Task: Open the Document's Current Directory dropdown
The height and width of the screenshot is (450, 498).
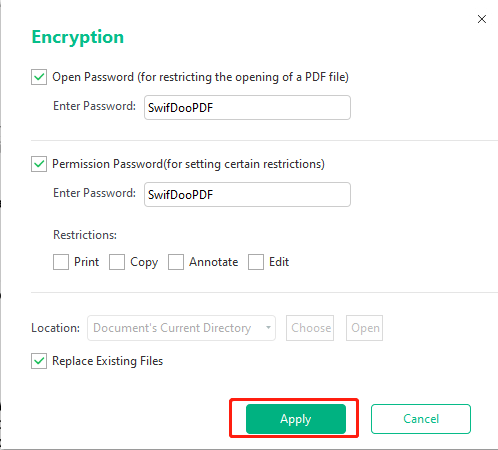Action: pyautogui.click(x=181, y=328)
